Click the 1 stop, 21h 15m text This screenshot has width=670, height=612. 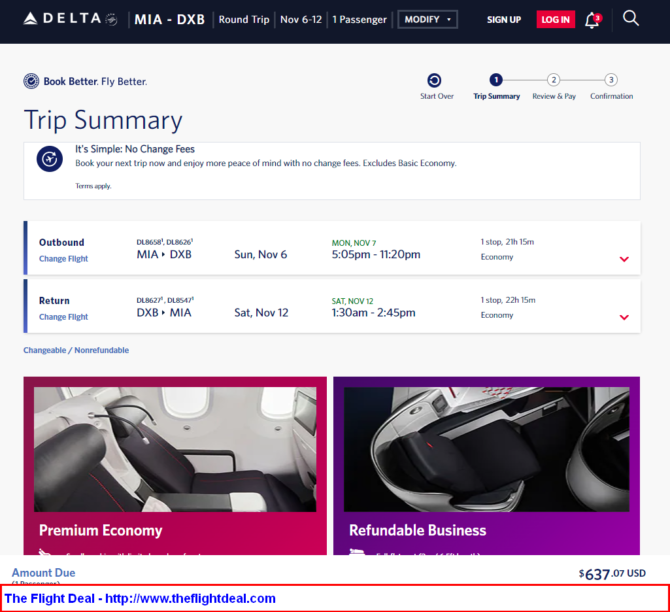click(507, 242)
